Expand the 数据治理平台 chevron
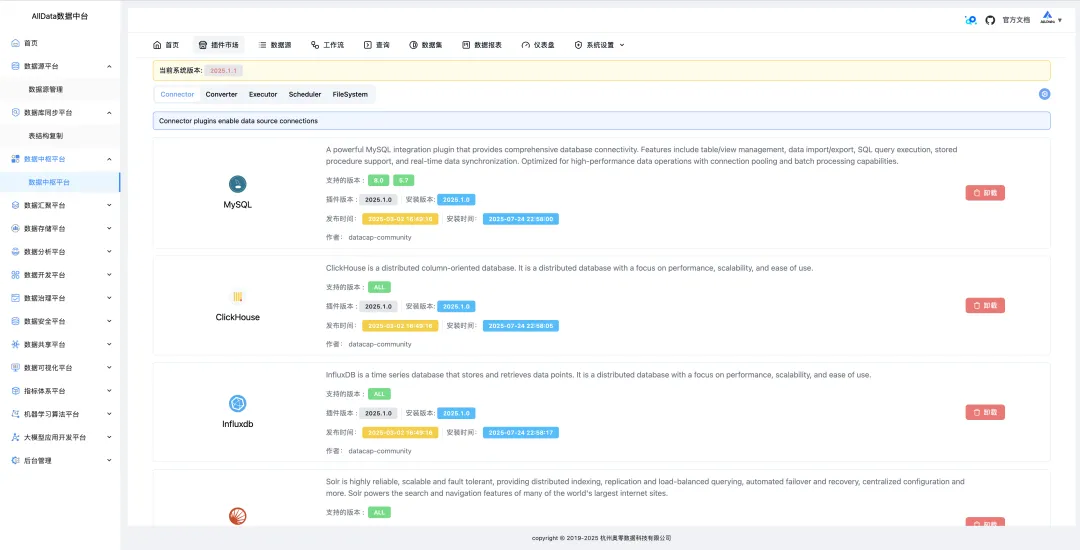The height and width of the screenshot is (550, 1080). [x=110, y=298]
